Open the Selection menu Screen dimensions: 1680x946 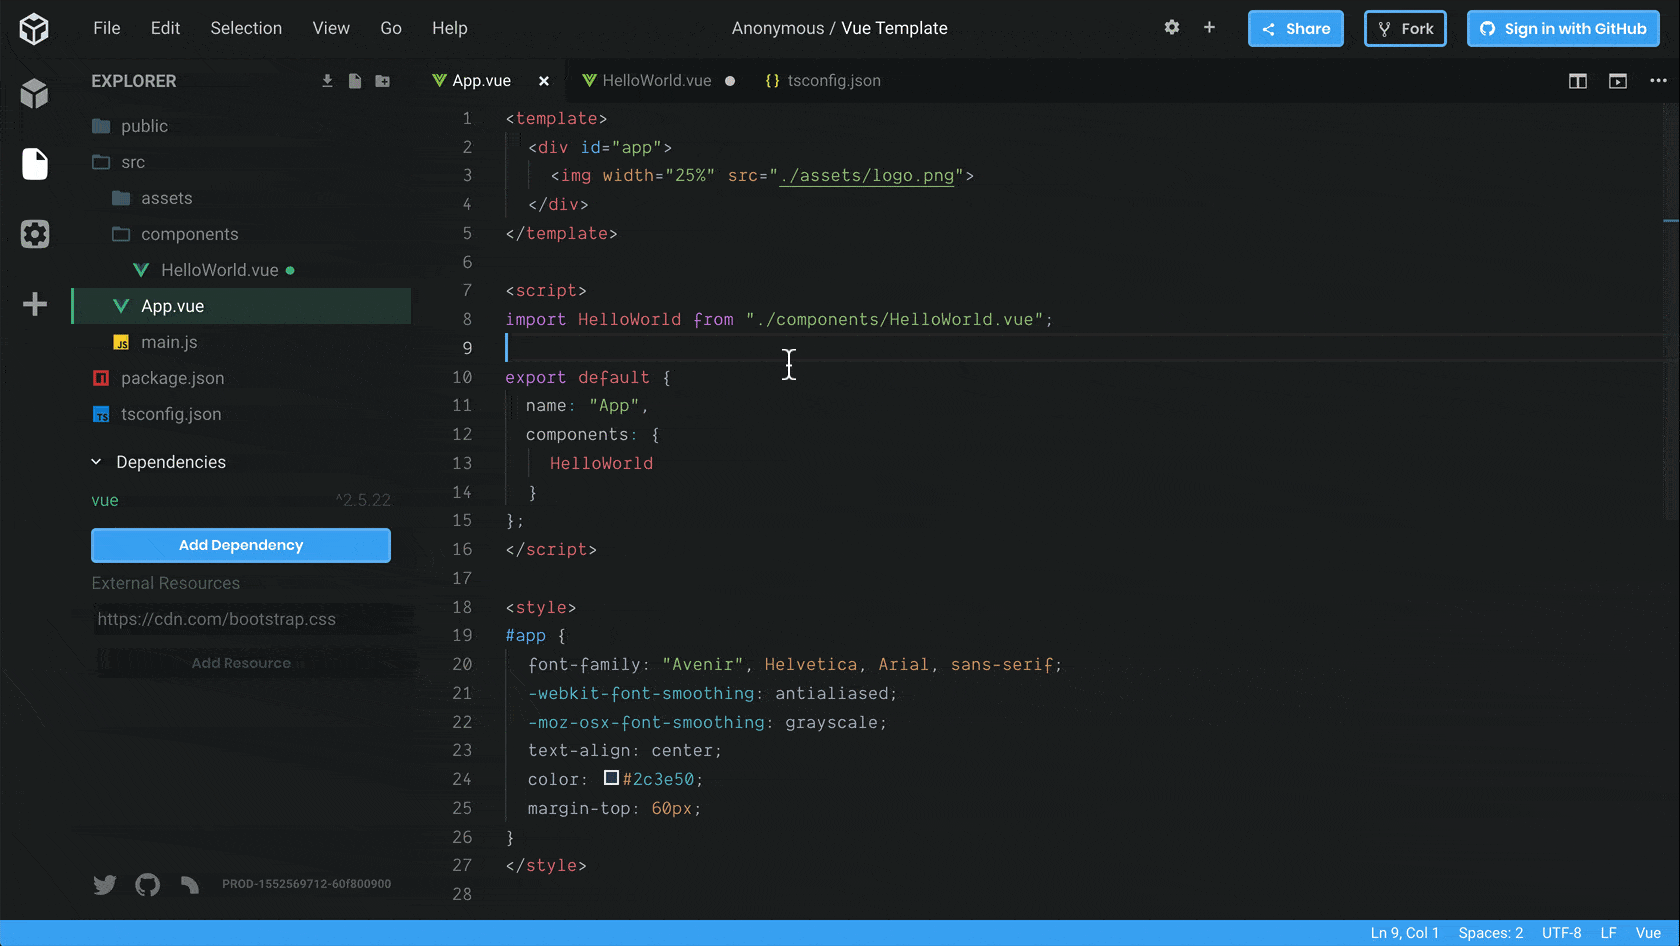[x=246, y=28]
